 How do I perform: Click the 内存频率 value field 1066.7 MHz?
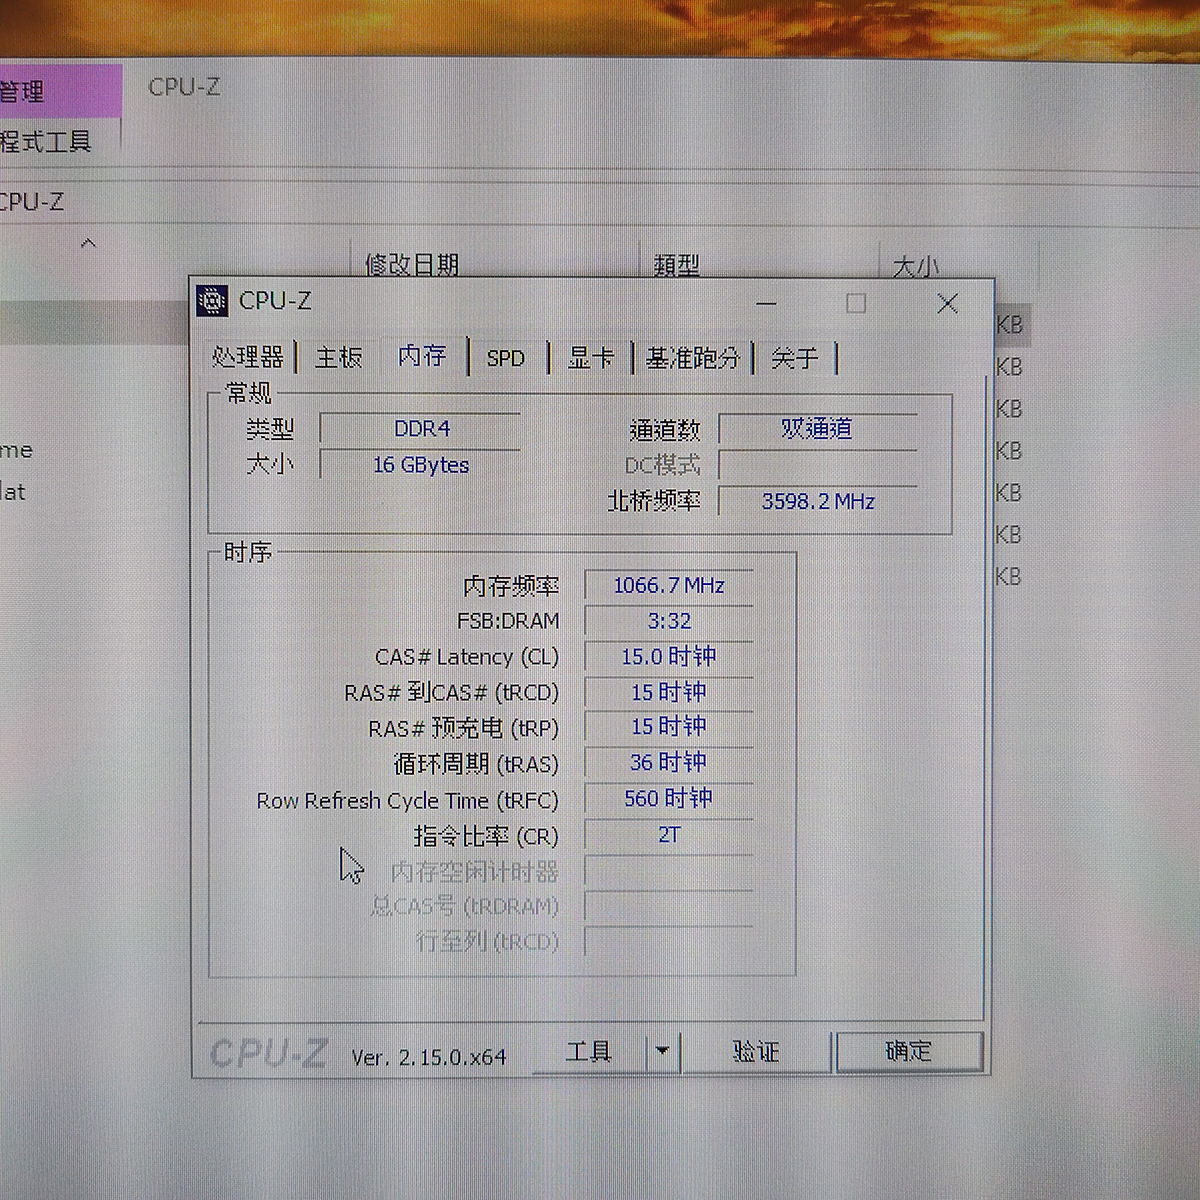669,585
